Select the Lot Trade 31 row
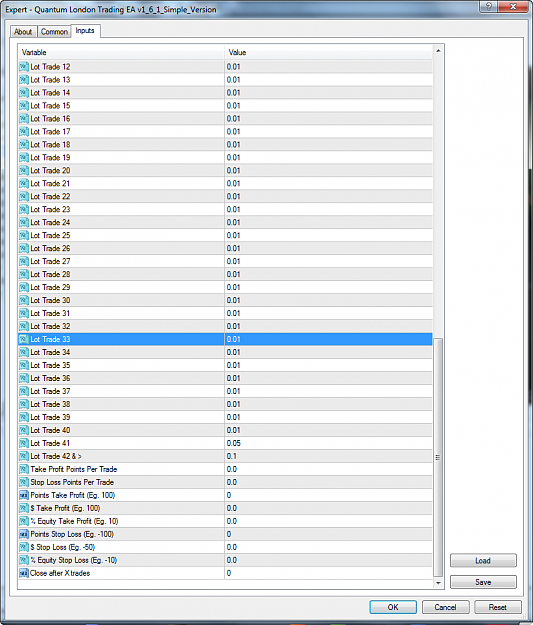The width and height of the screenshot is (533, 625). (225, 313)
